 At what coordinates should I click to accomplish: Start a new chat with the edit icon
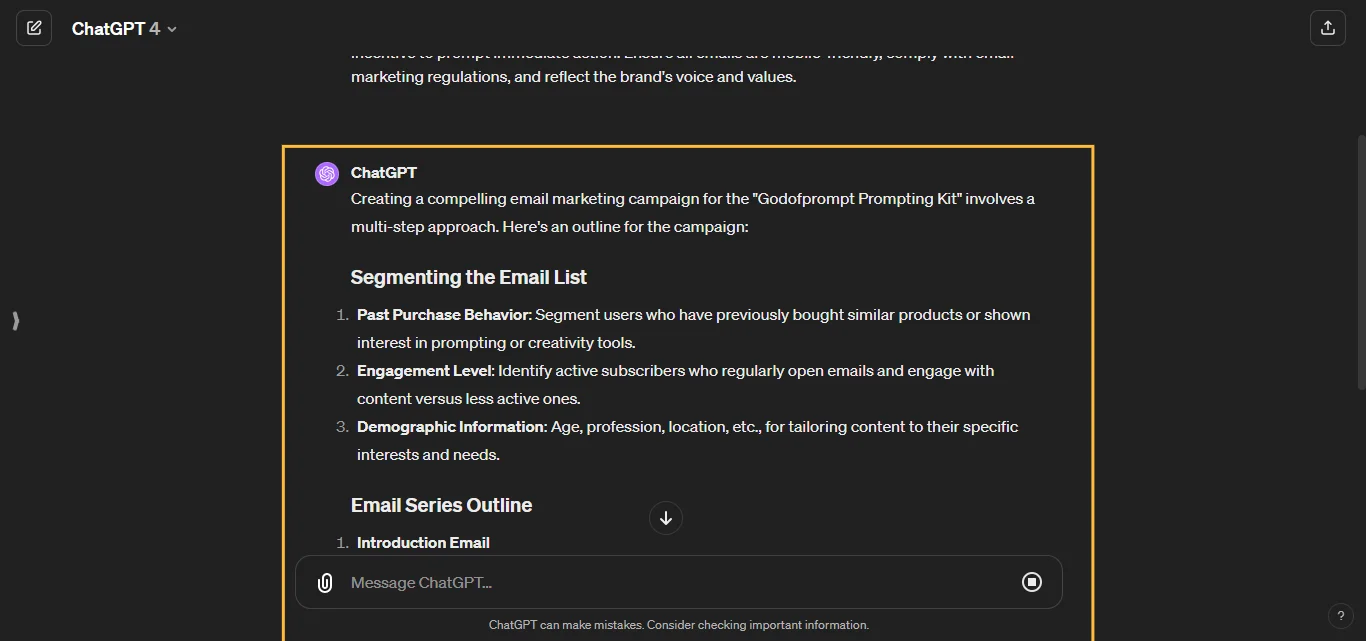pos(34,28)
